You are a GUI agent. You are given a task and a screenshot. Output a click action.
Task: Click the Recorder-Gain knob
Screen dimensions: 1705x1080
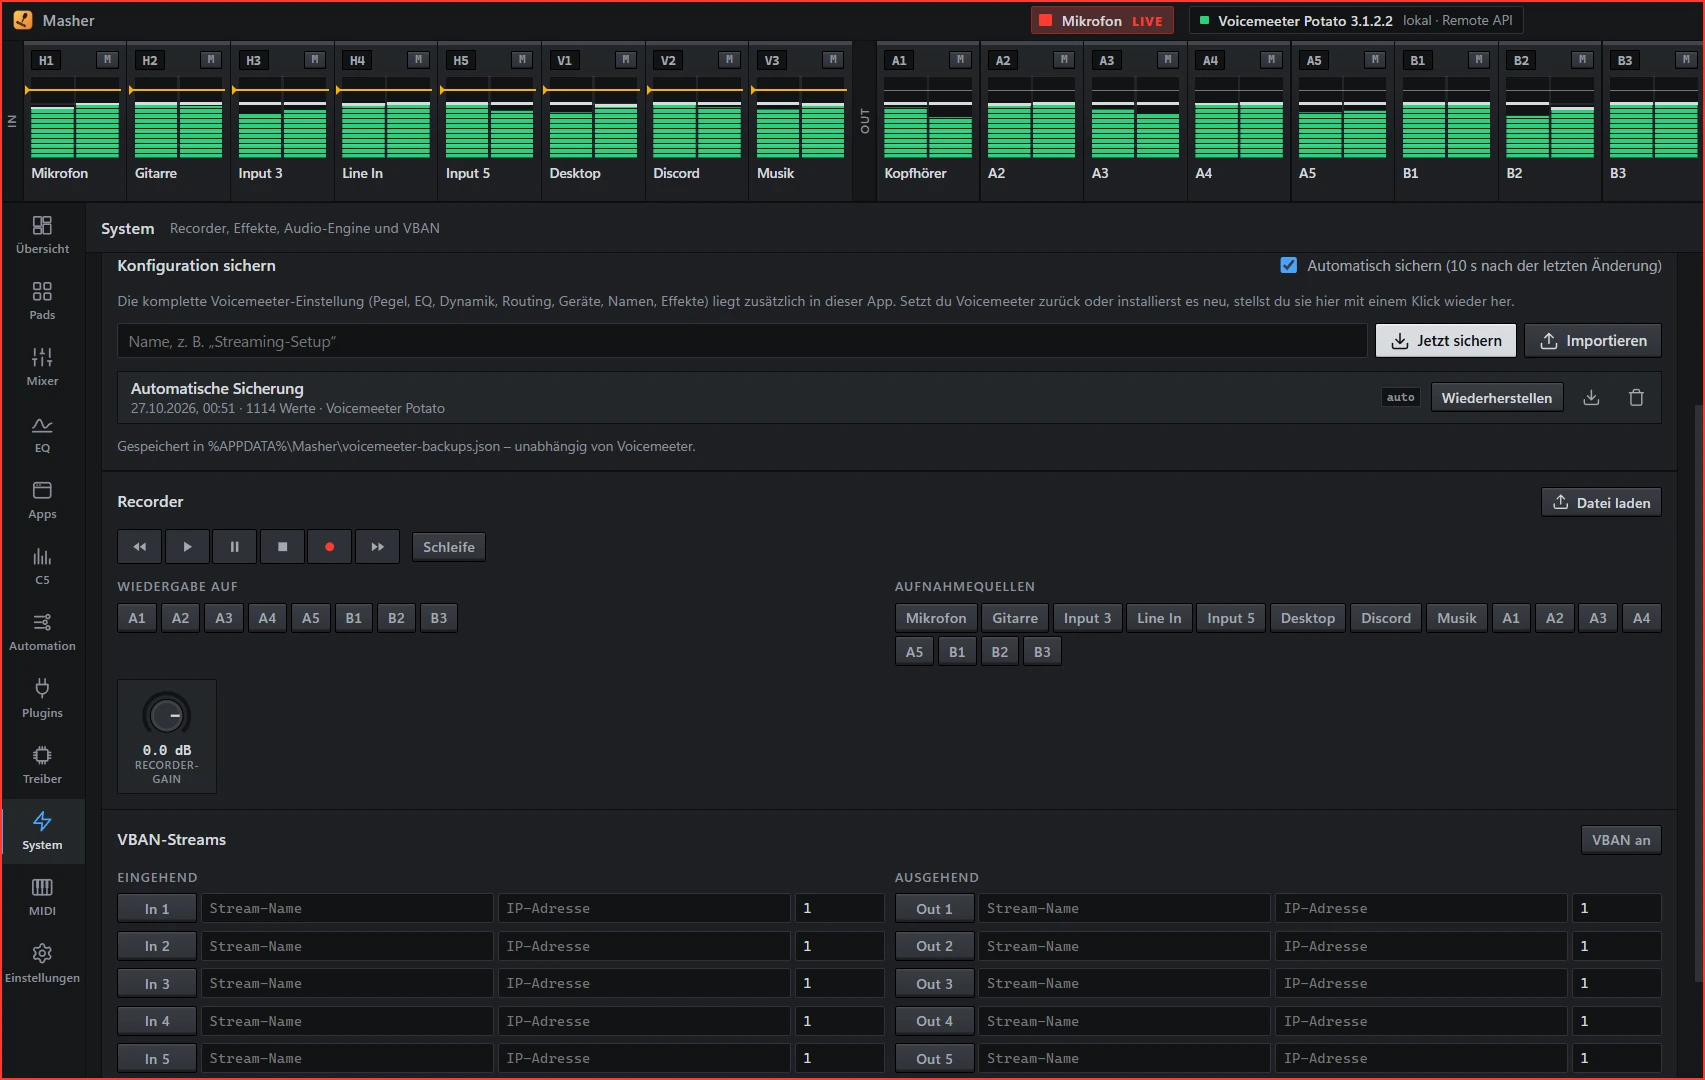(x=167, y=715)
